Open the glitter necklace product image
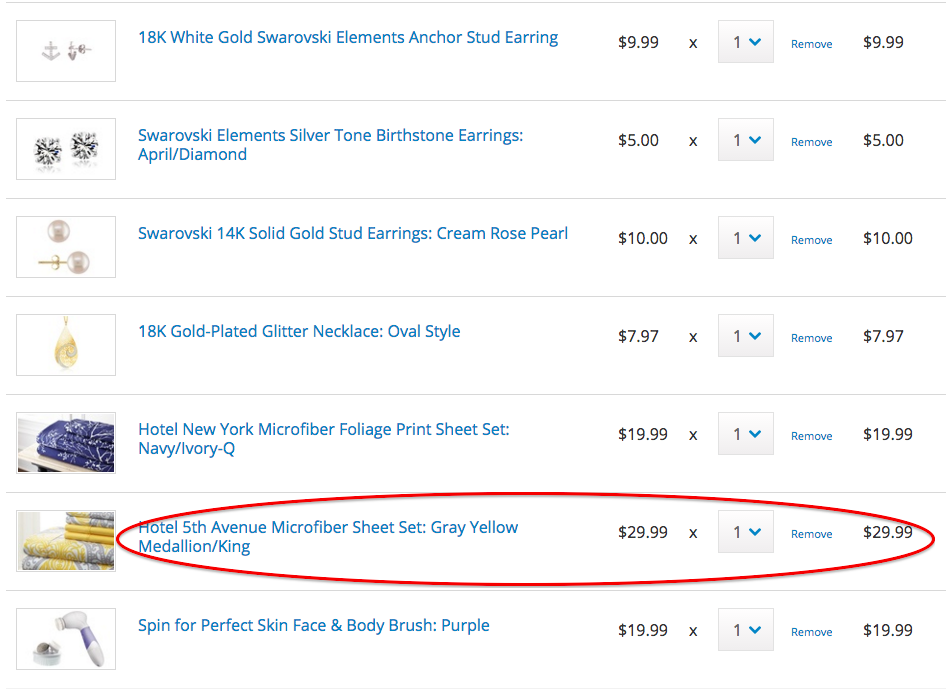946x689 pixels. coord(66,345)
